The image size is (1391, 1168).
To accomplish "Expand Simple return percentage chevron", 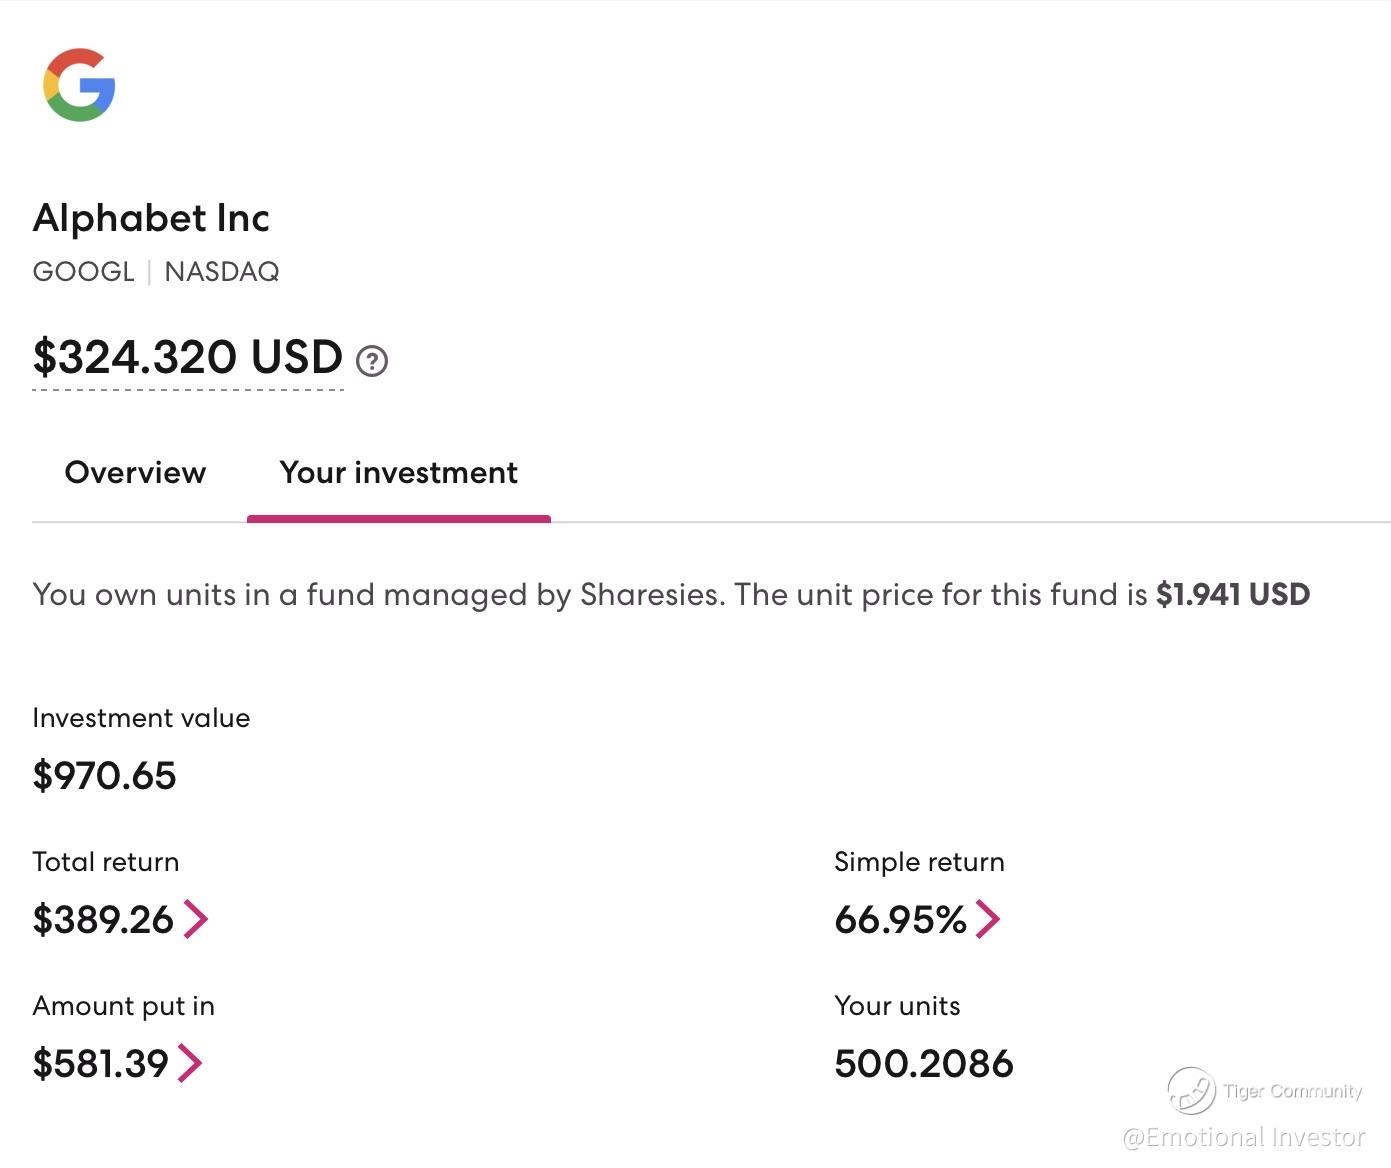I will (x=987, y=919).
